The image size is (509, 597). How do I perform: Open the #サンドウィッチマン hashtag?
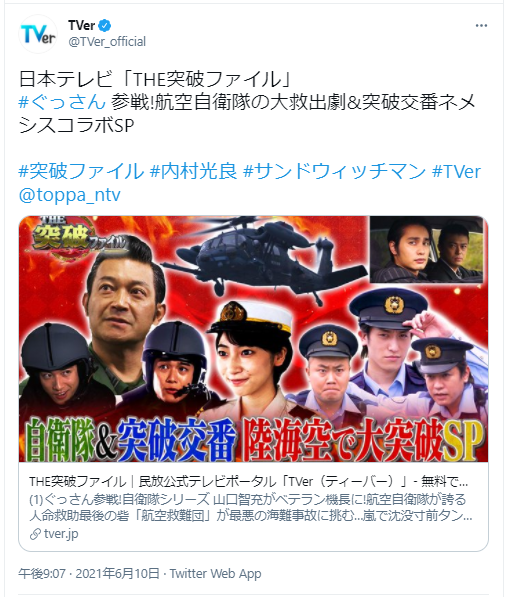[334, 171]
